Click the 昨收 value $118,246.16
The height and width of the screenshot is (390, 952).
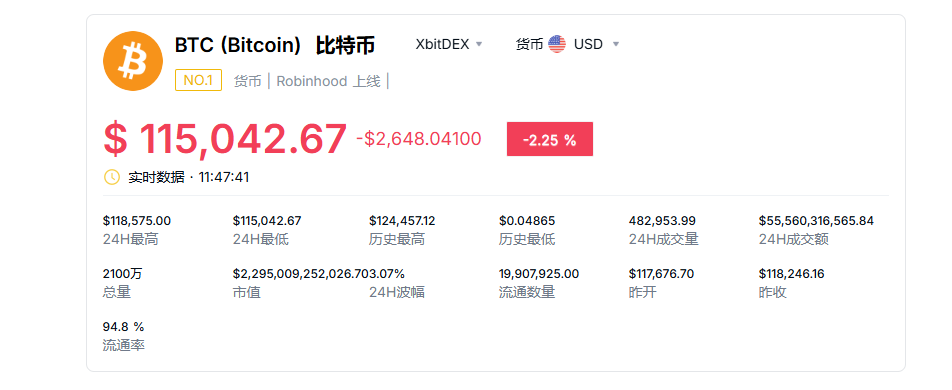point(792,274)
